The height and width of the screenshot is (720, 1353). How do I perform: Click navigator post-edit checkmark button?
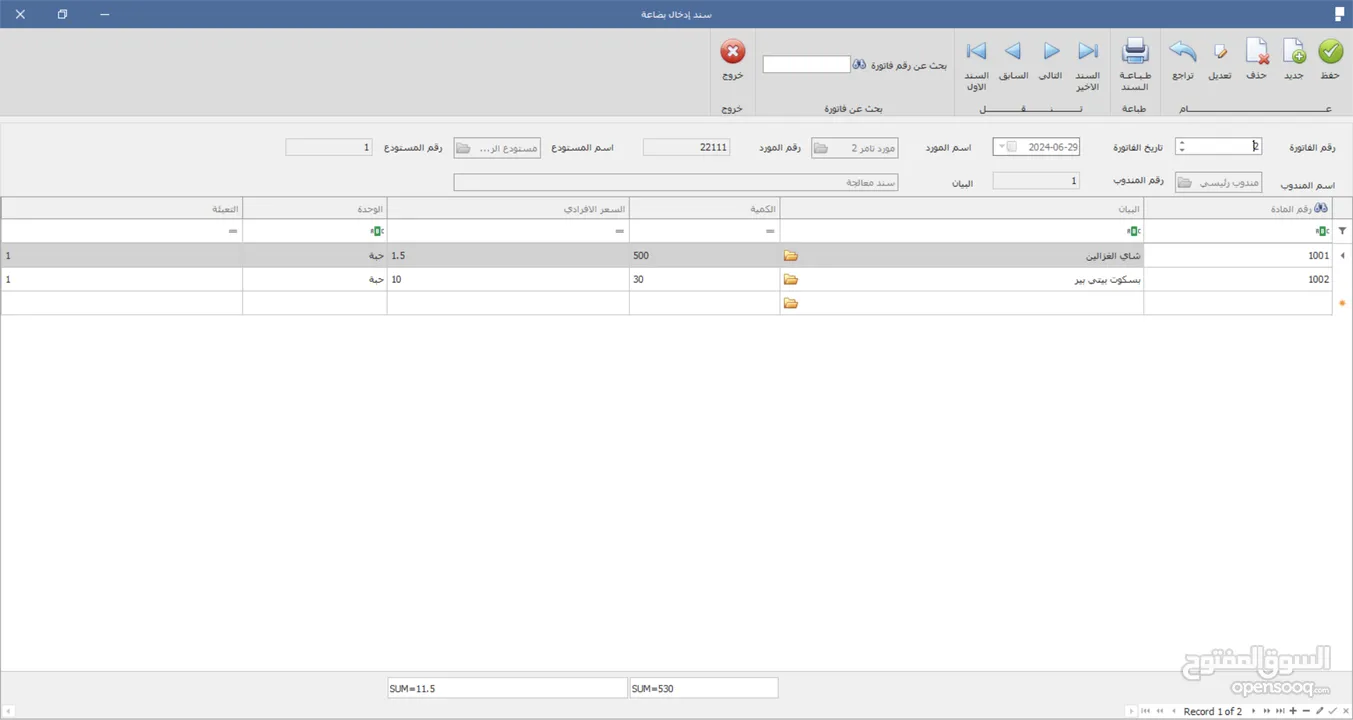1333,711
